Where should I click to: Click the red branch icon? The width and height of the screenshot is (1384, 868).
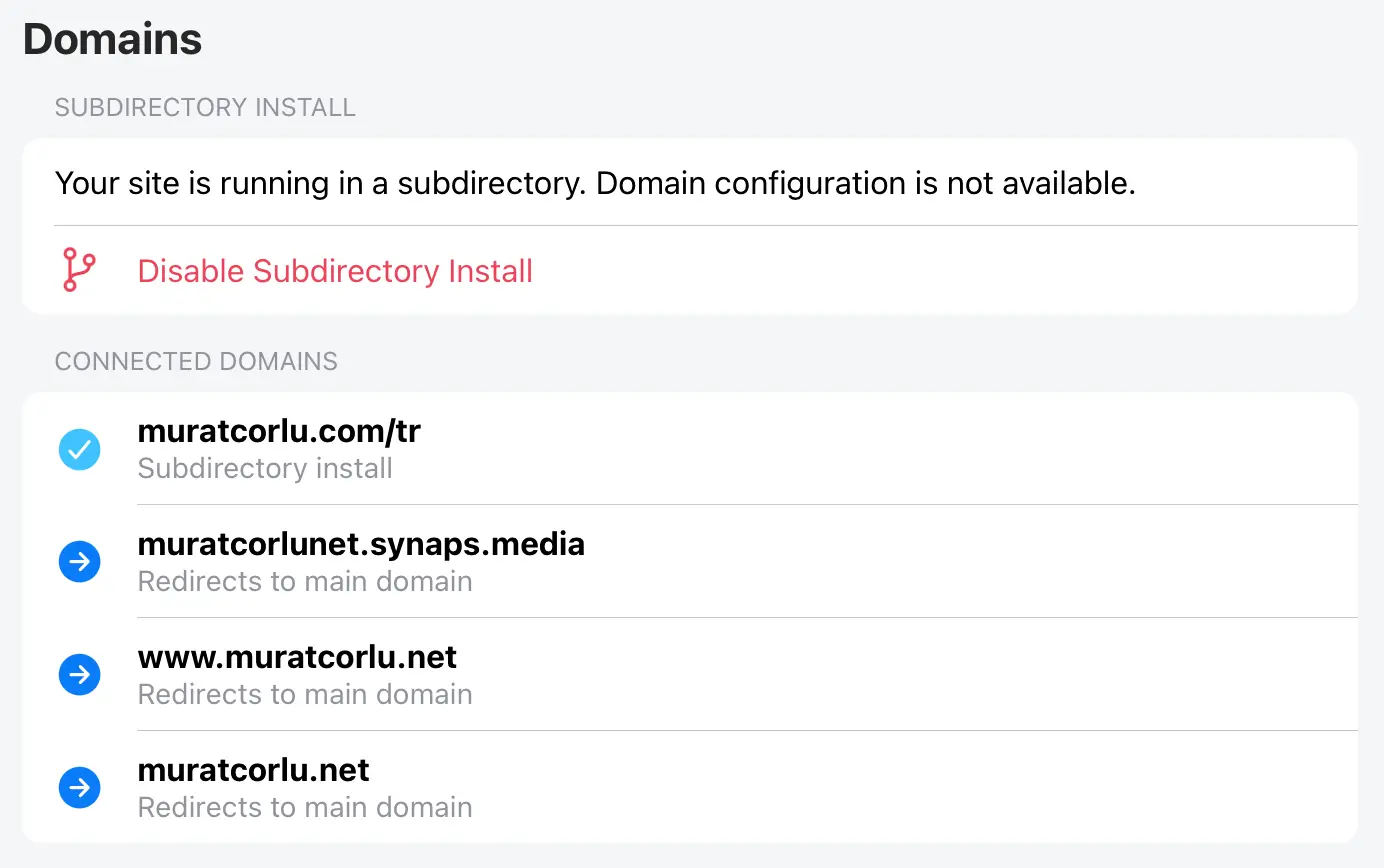(x=78, y=271)
